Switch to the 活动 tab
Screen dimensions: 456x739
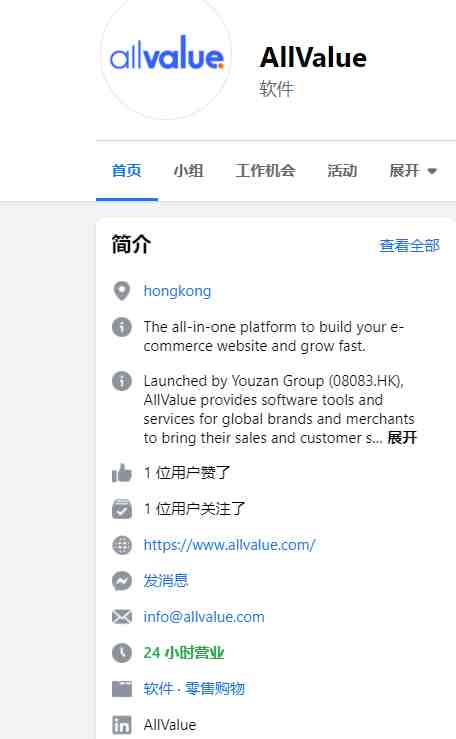(x=342, y=171)
